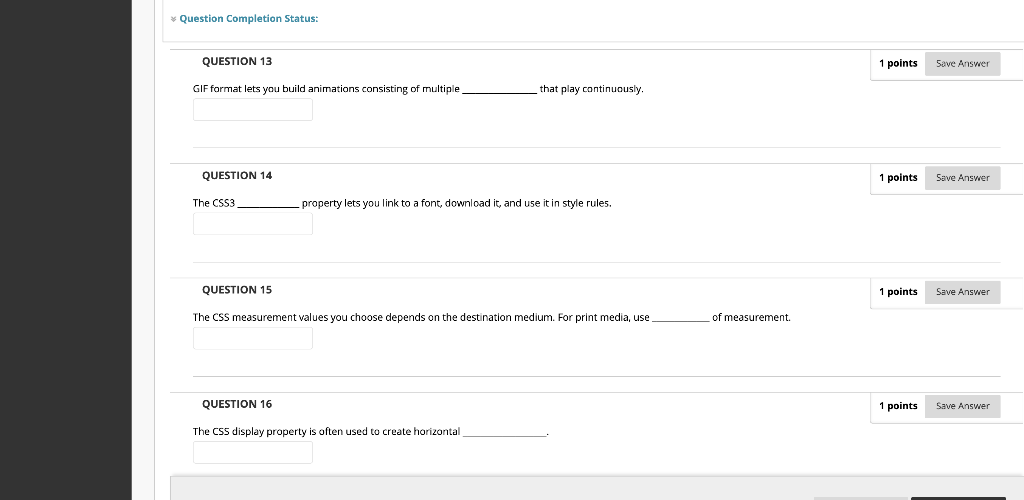Save answer for Question 13

[x=962, y=63]
